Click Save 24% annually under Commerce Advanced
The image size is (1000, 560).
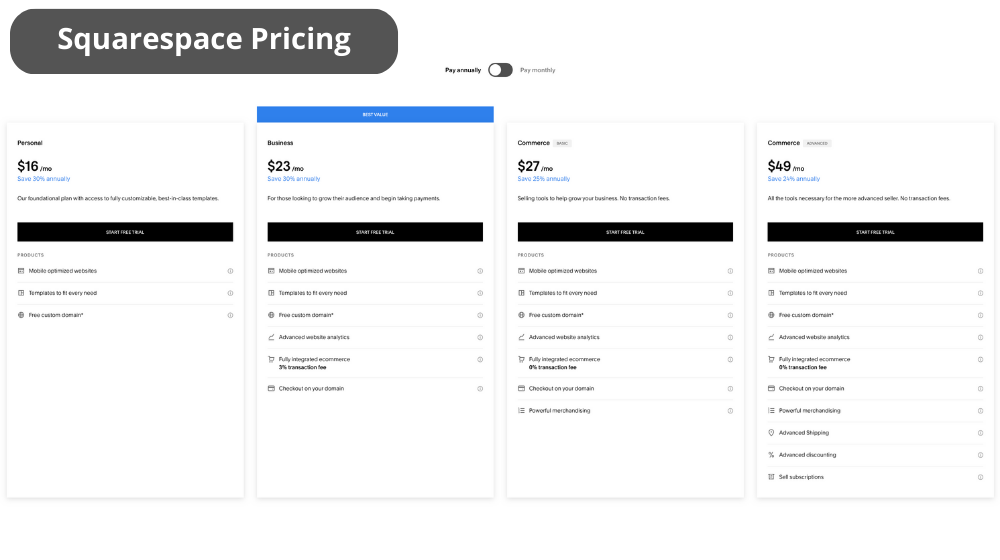point(793,179)
